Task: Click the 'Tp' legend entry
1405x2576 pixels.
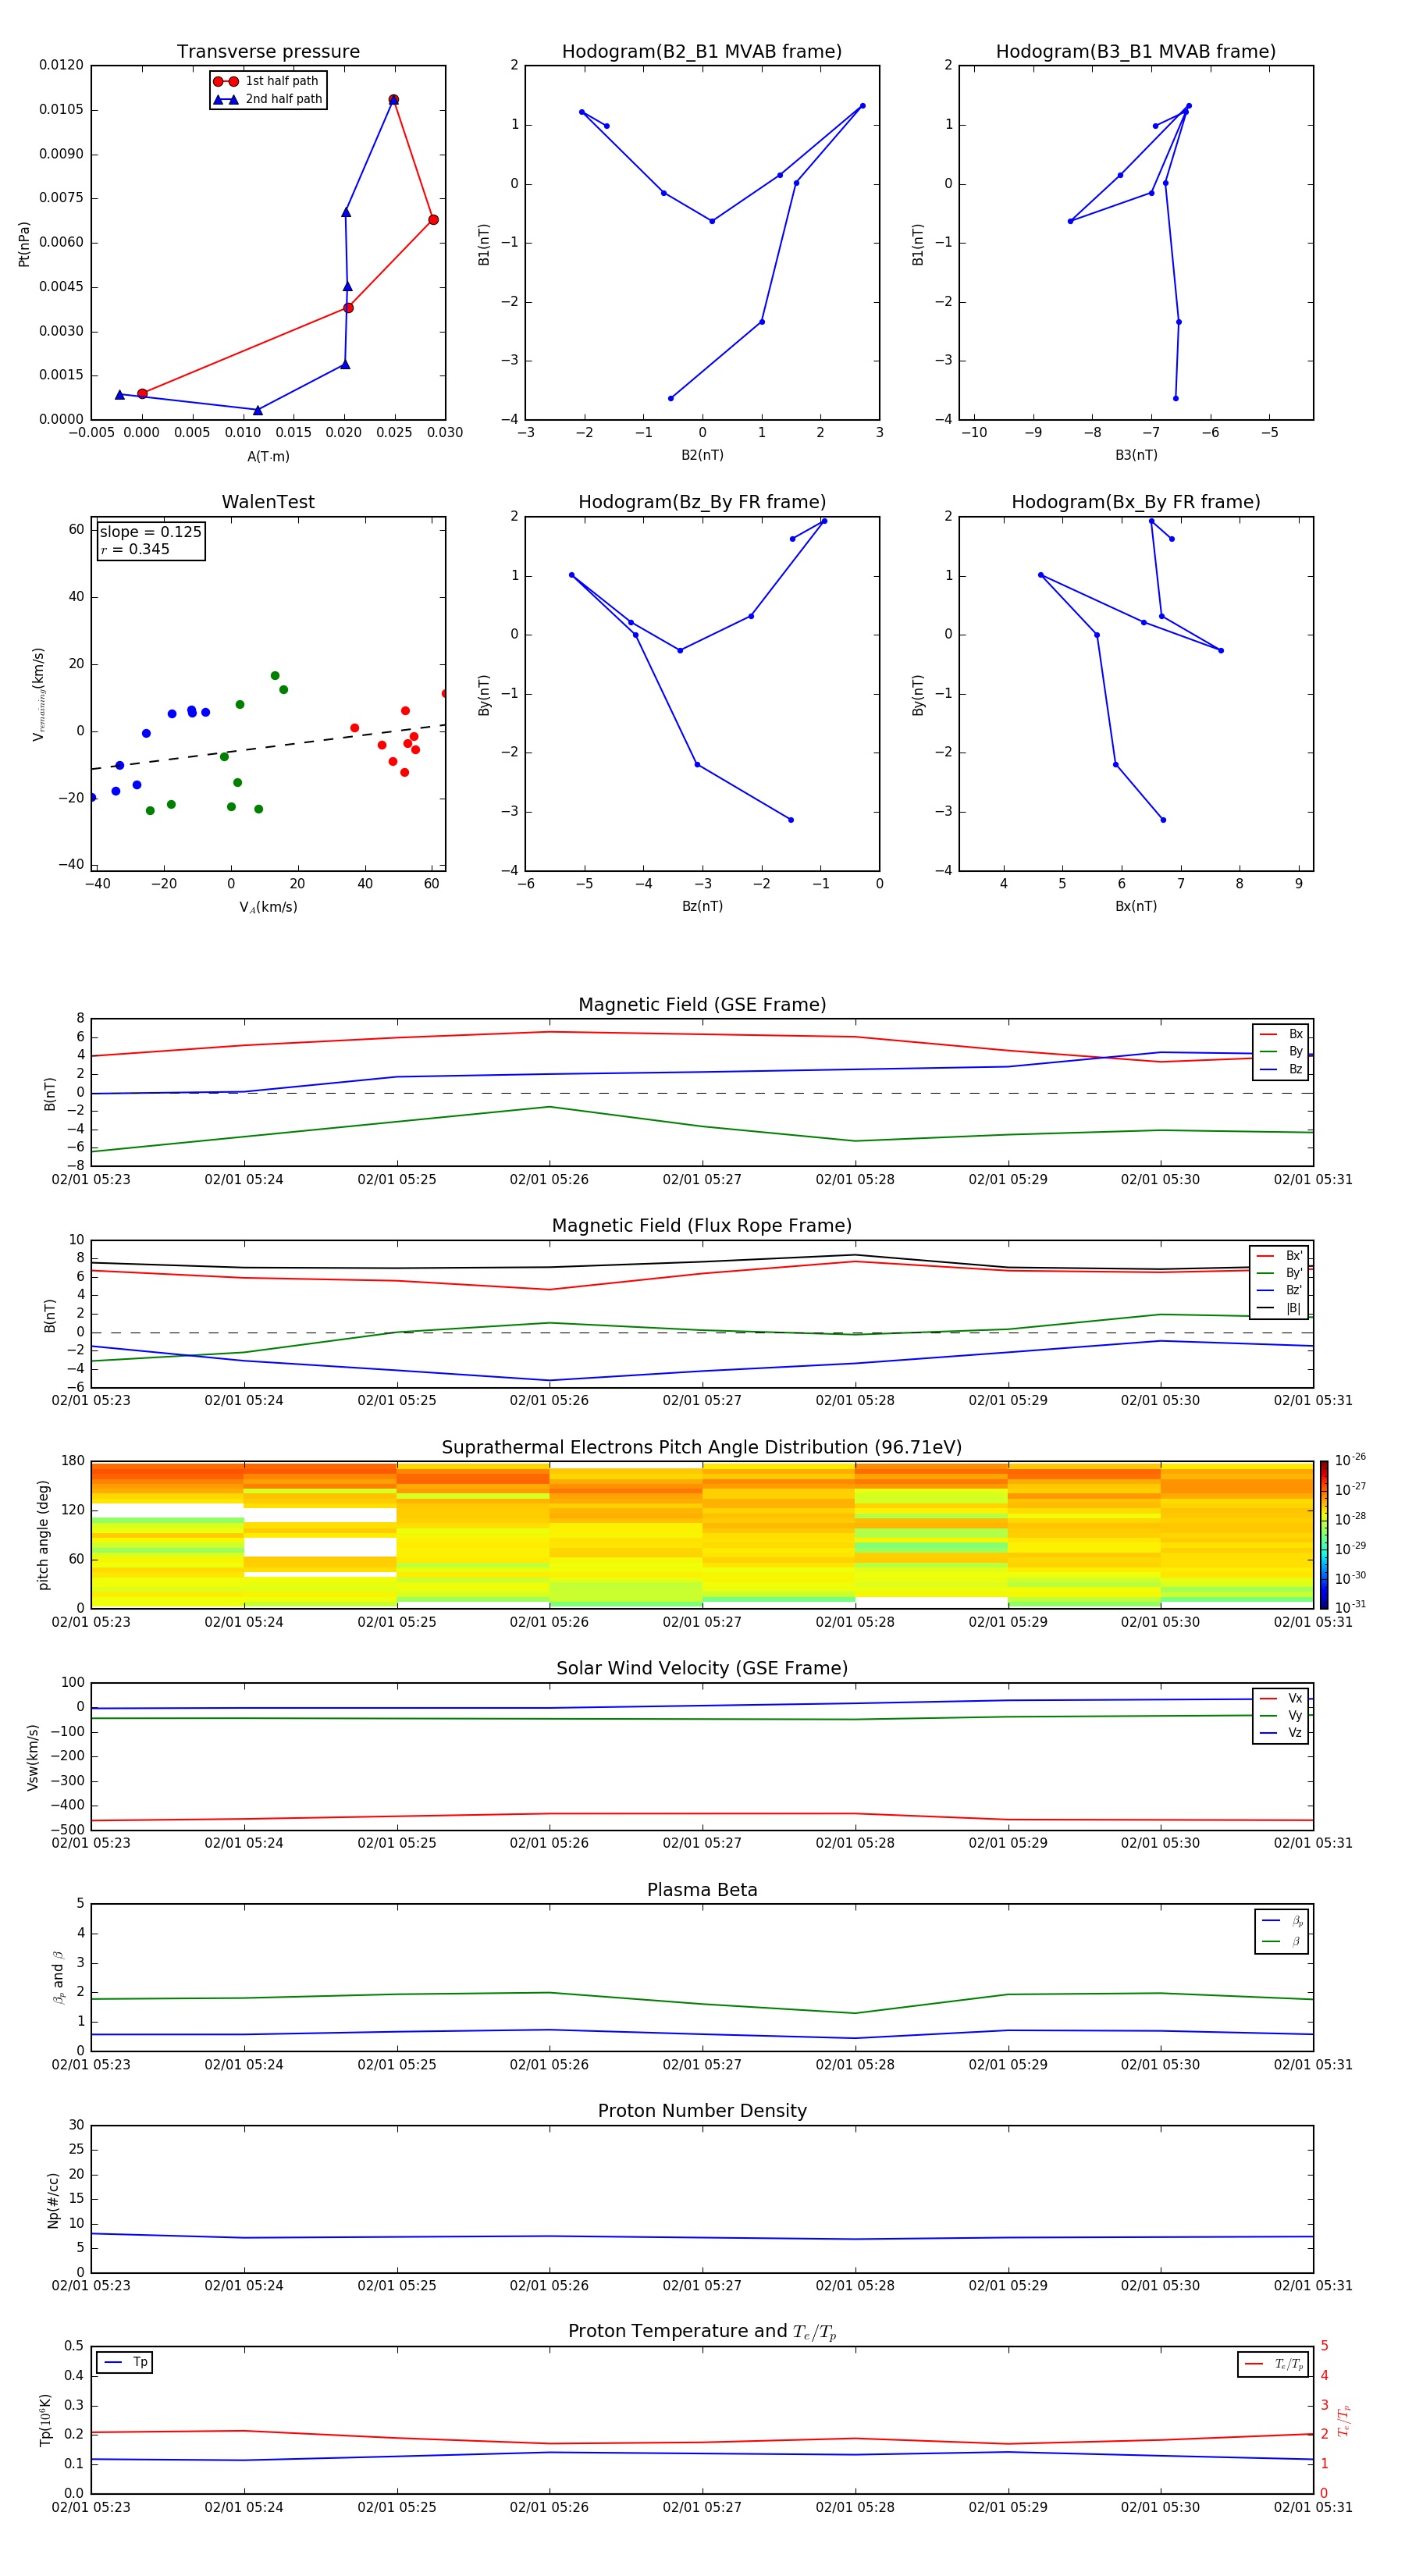Action: tap(125, 2362)
